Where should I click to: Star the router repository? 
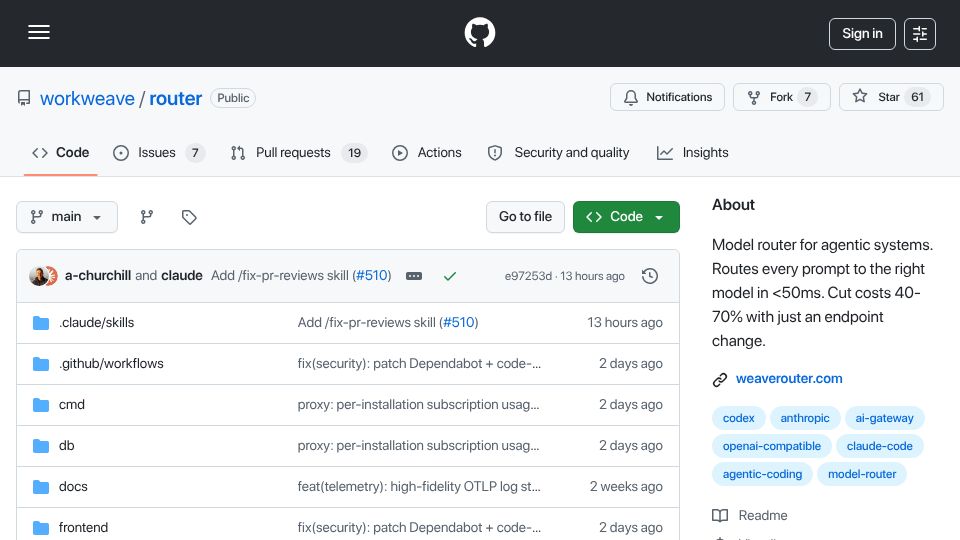point(891,97)
